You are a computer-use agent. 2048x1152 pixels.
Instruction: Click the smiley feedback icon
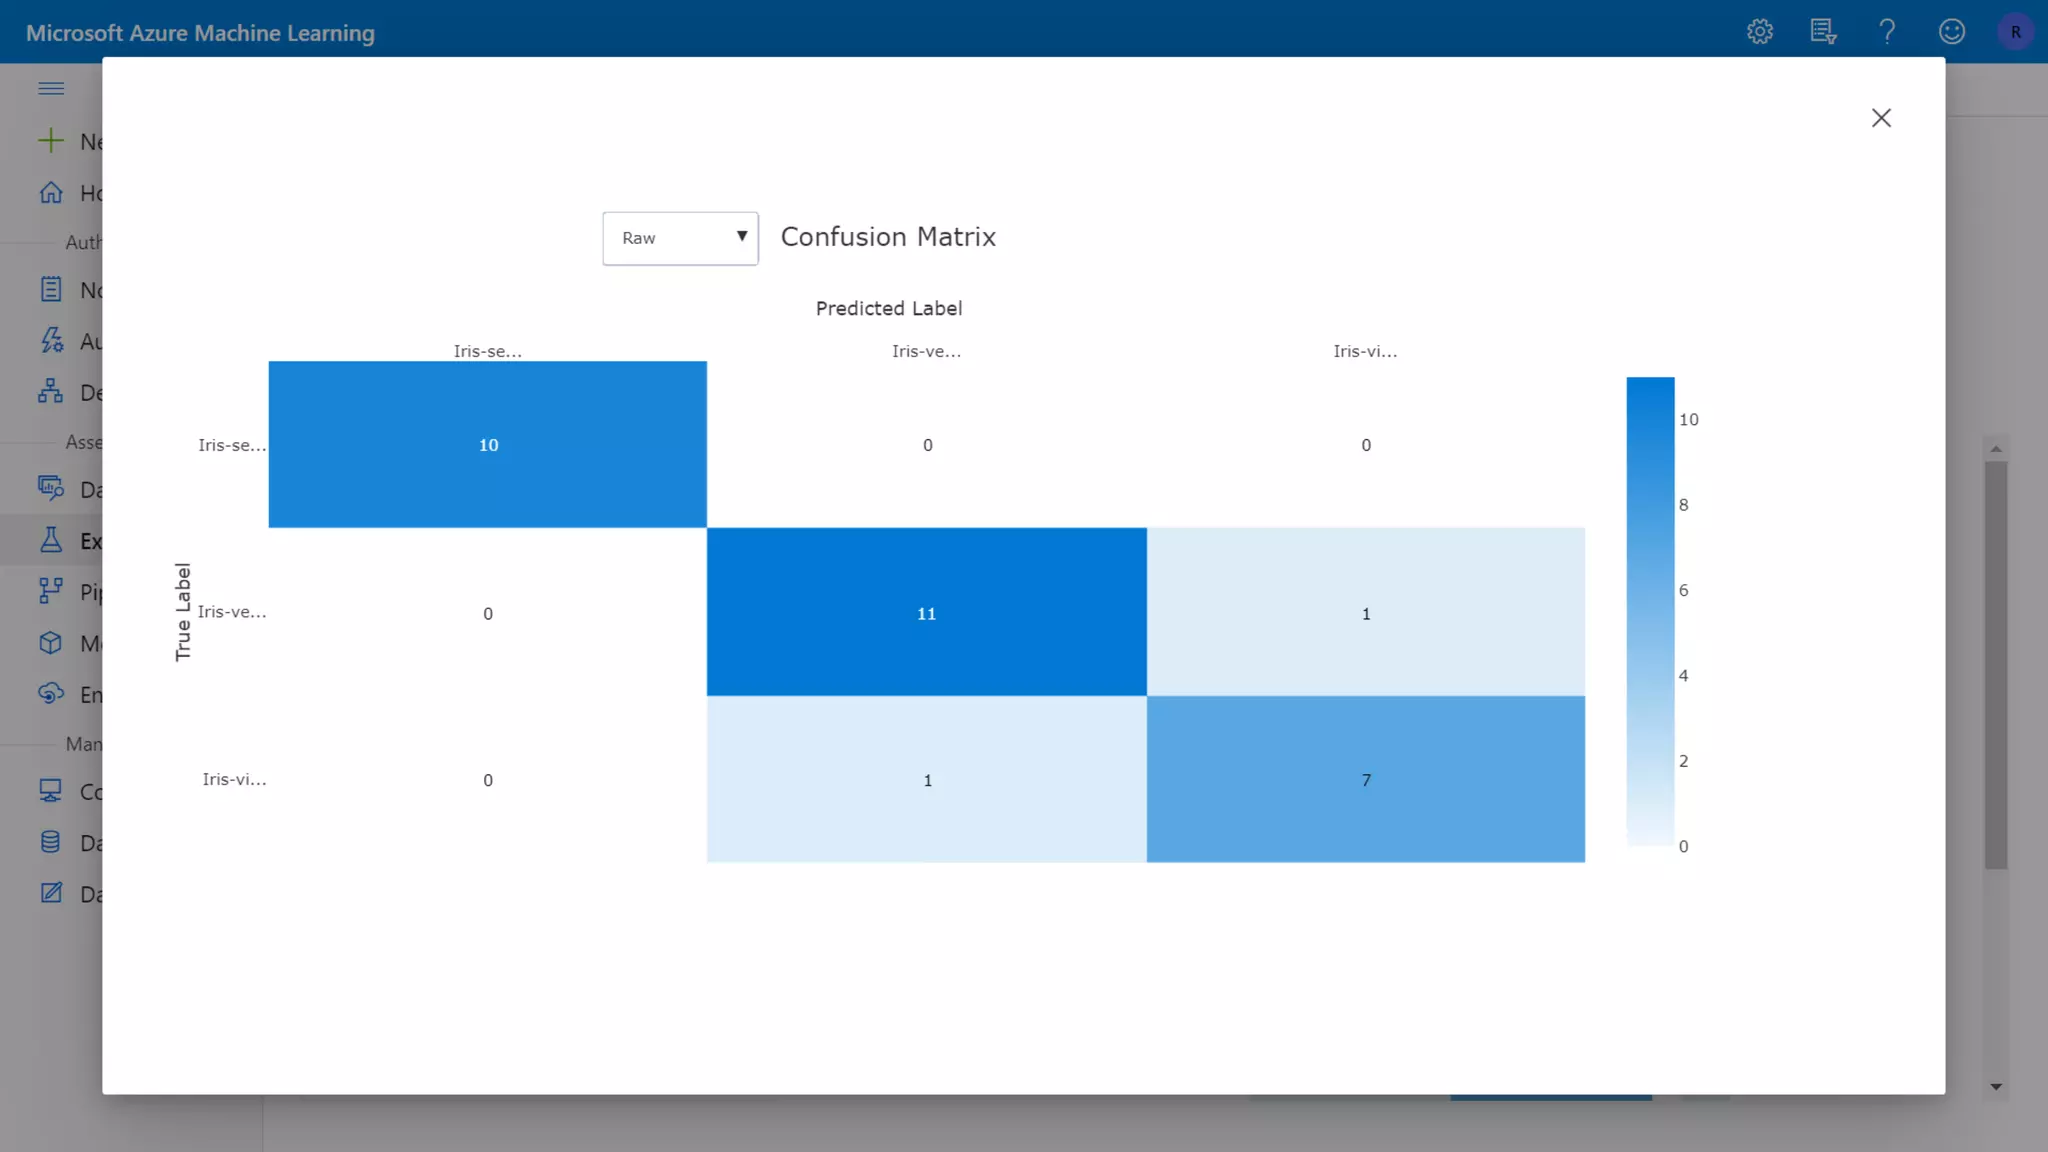[1951, 32]
